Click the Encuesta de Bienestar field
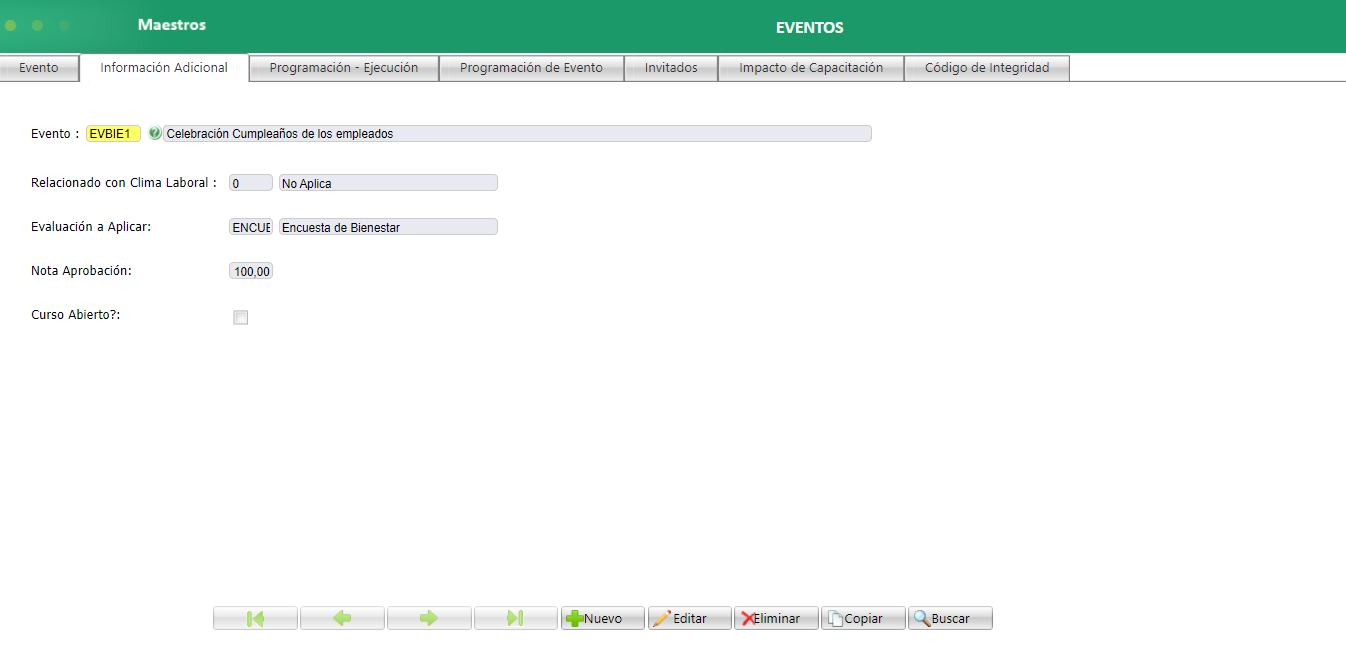The width and height of the screenshot is (1346, 652). click(x=388, y=227)
